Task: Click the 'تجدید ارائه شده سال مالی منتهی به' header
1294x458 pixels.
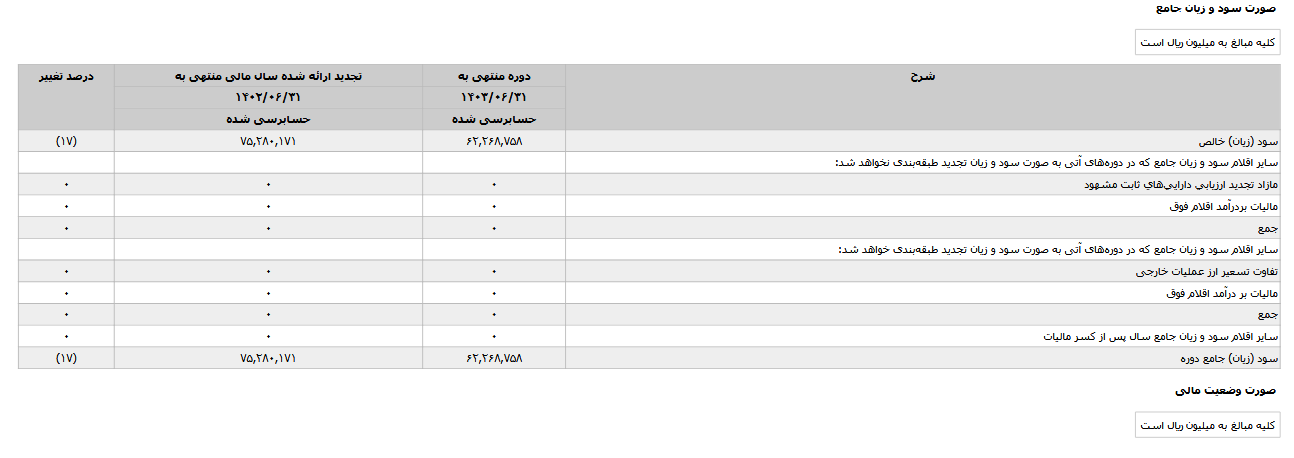Action: click(268, 76)
